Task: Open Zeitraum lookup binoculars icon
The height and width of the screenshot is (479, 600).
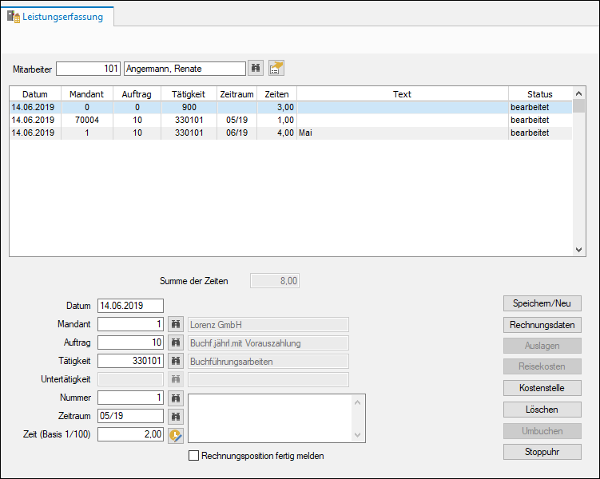Action: pyautogui.click(x=176, y=416)
